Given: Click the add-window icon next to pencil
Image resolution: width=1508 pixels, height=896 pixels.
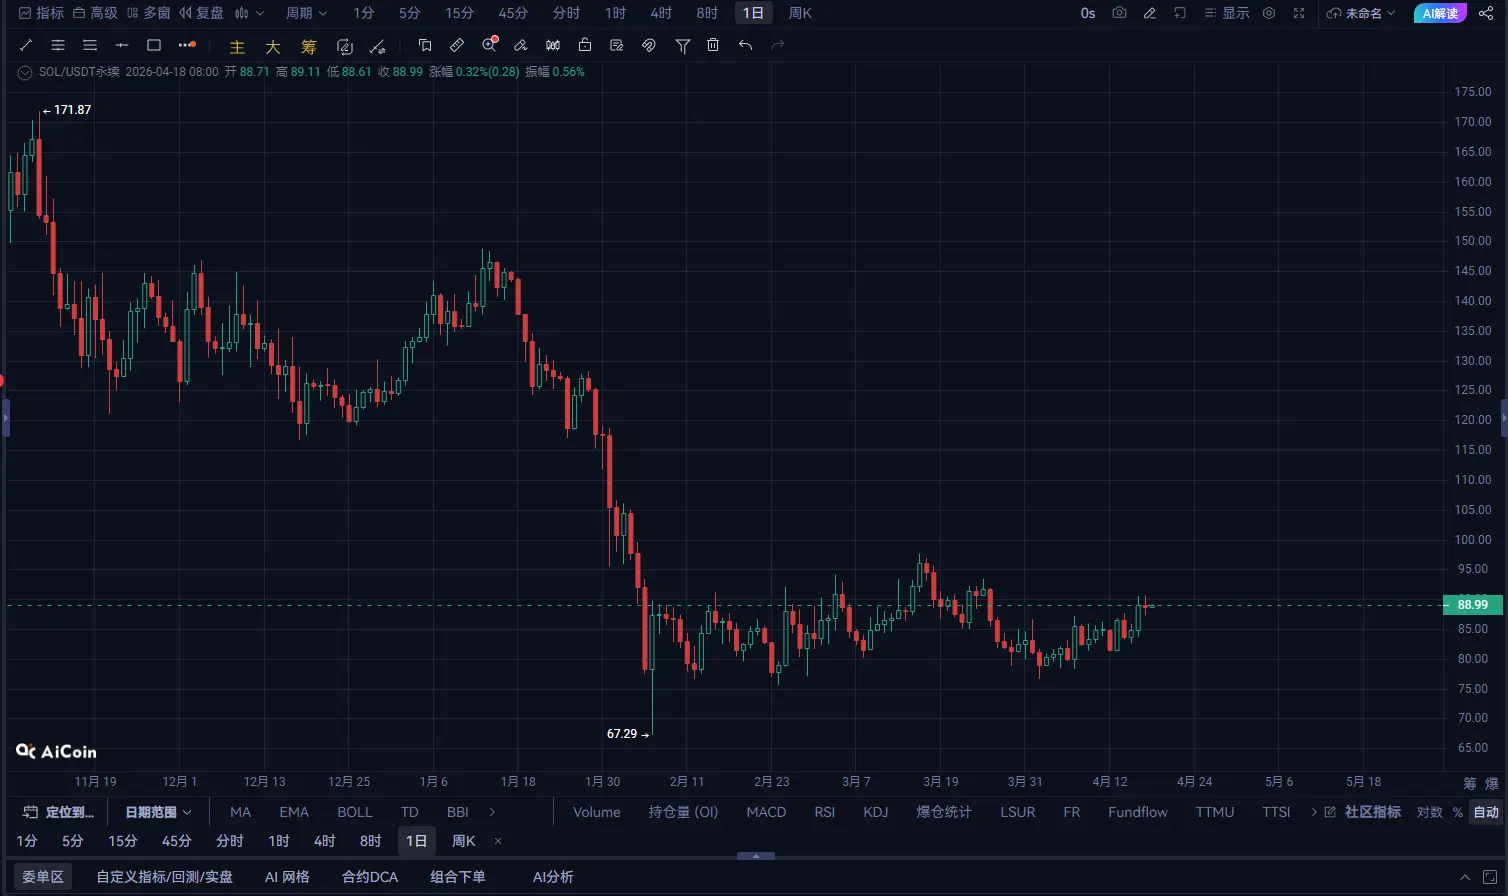Looking at the screenshot, I should pyautogui.click(x=1180, y=13).
